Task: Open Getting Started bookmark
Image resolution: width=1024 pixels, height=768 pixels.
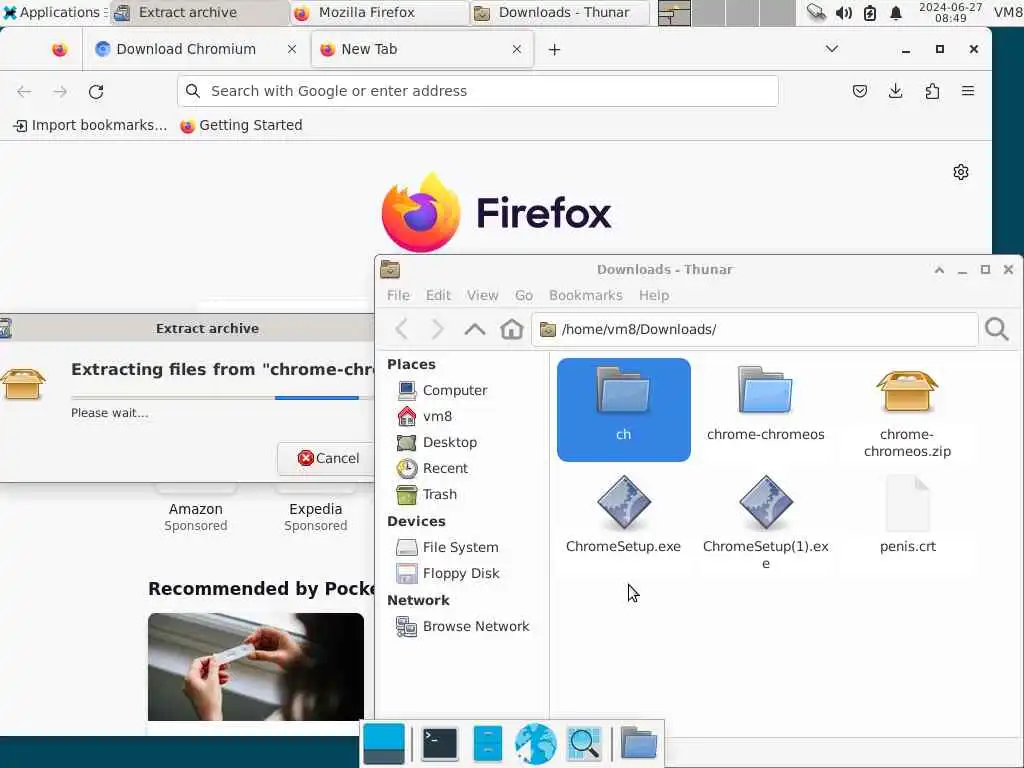Action: pyautogui.click(x=241, y=125)
